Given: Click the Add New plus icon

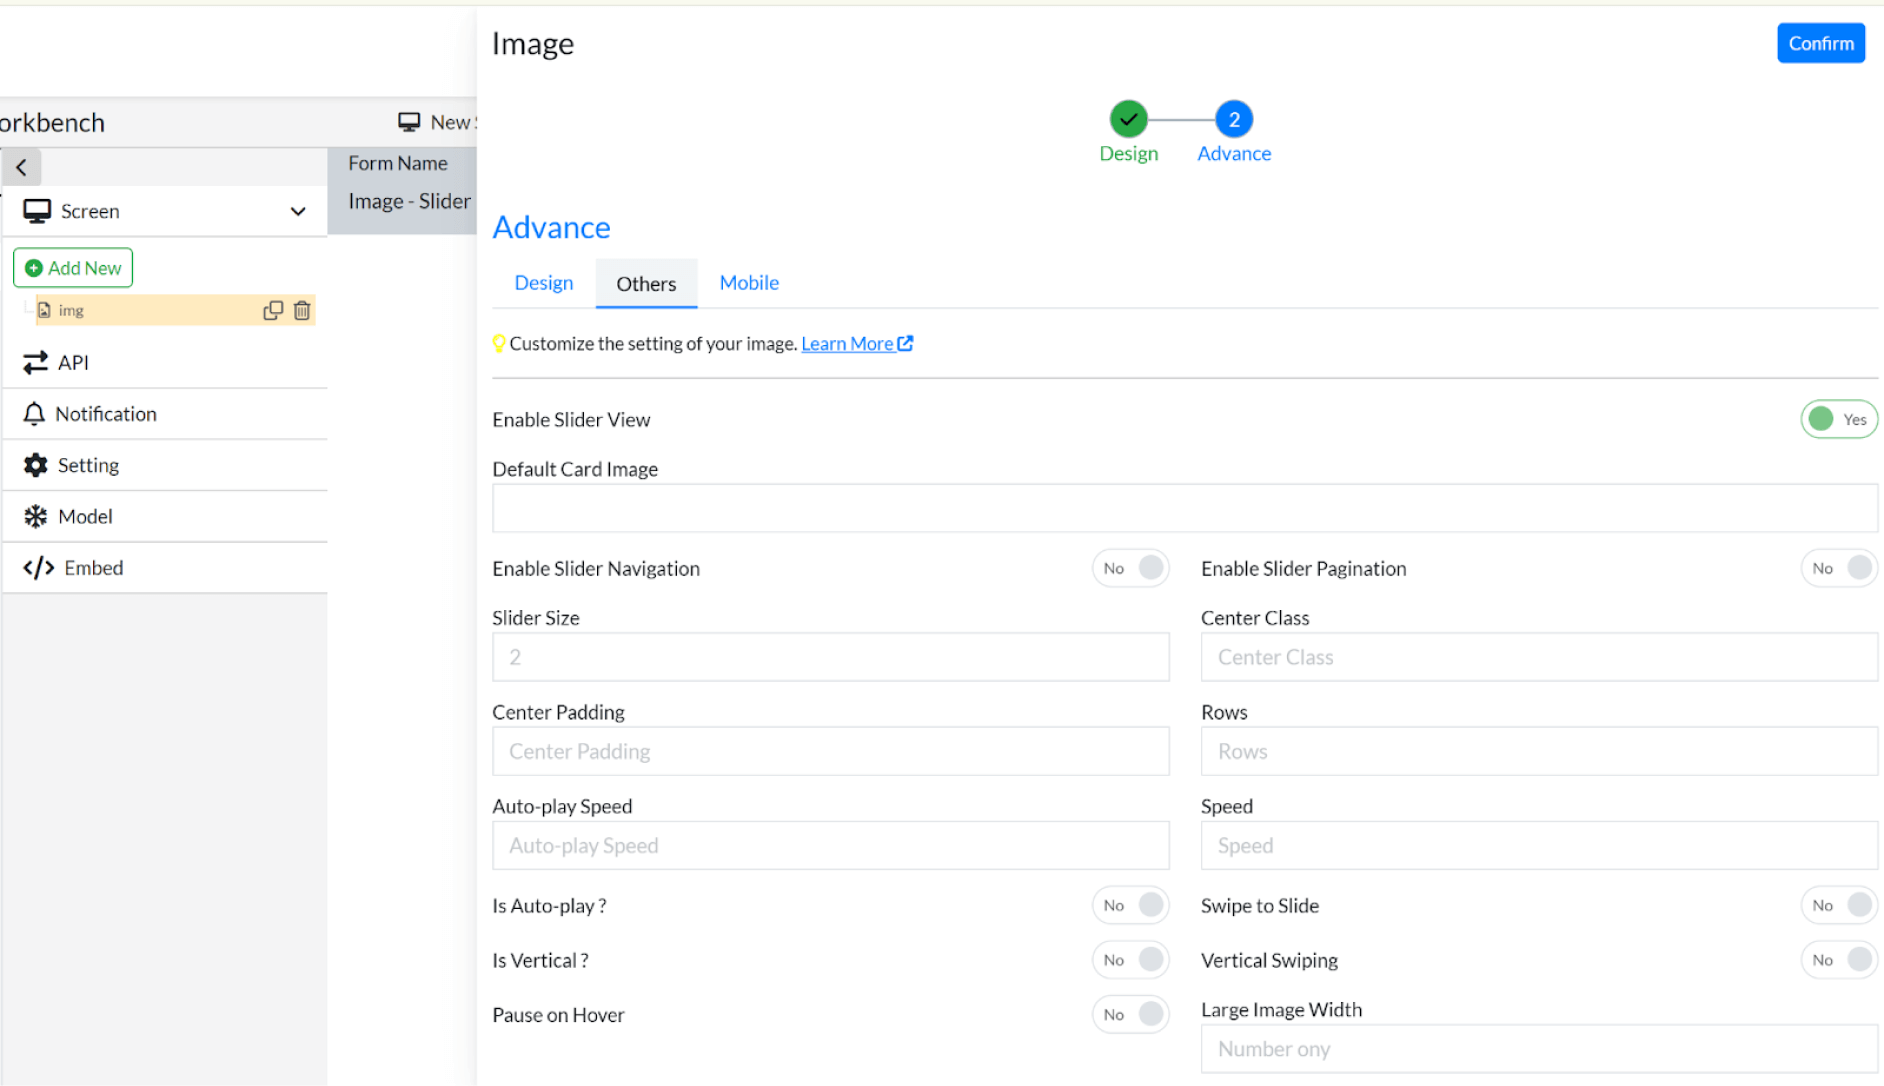Looking at the screenshot, I should click(33, 267).
